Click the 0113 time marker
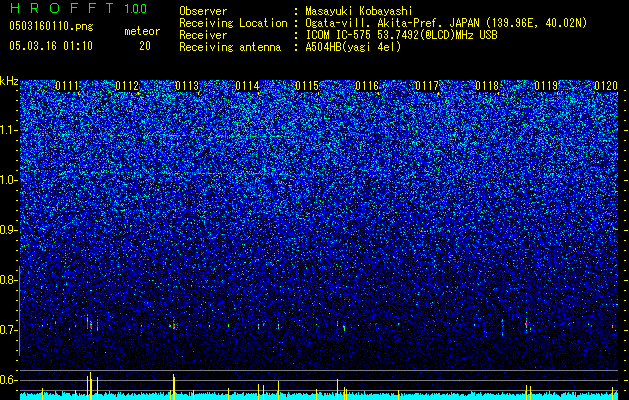 (x=187, y=86)
